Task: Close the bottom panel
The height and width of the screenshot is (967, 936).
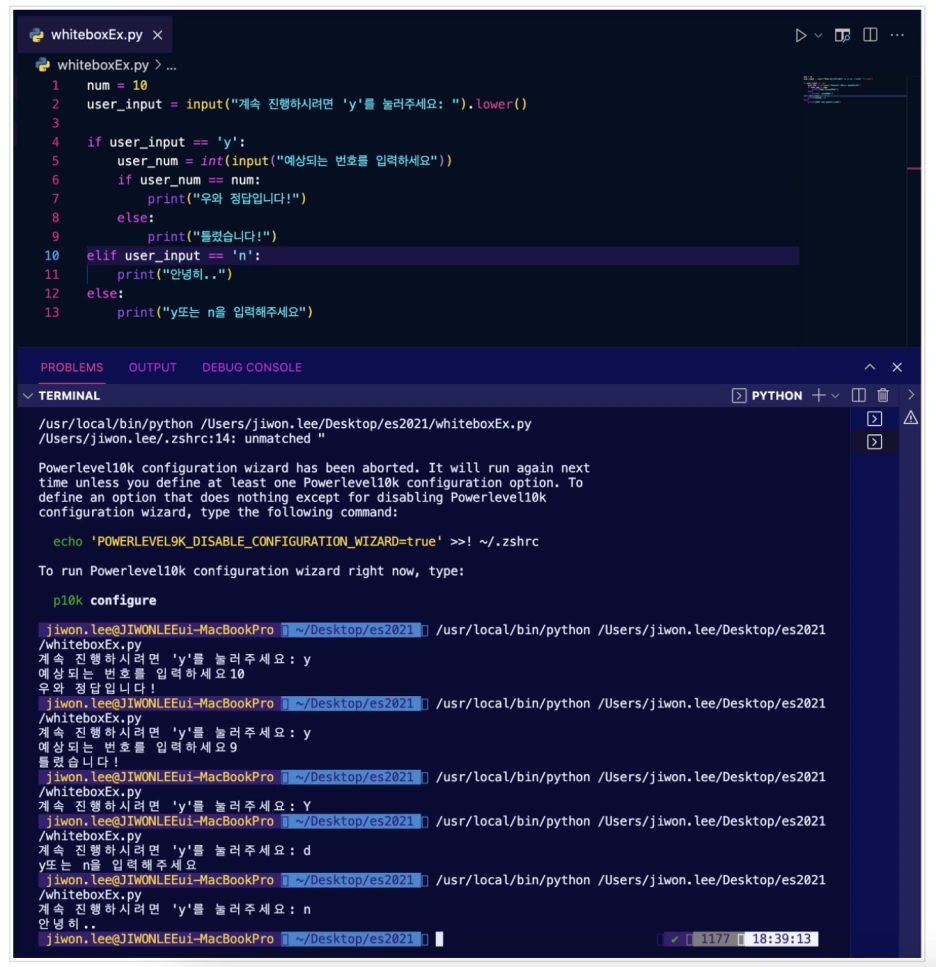Action: [897, 367]
